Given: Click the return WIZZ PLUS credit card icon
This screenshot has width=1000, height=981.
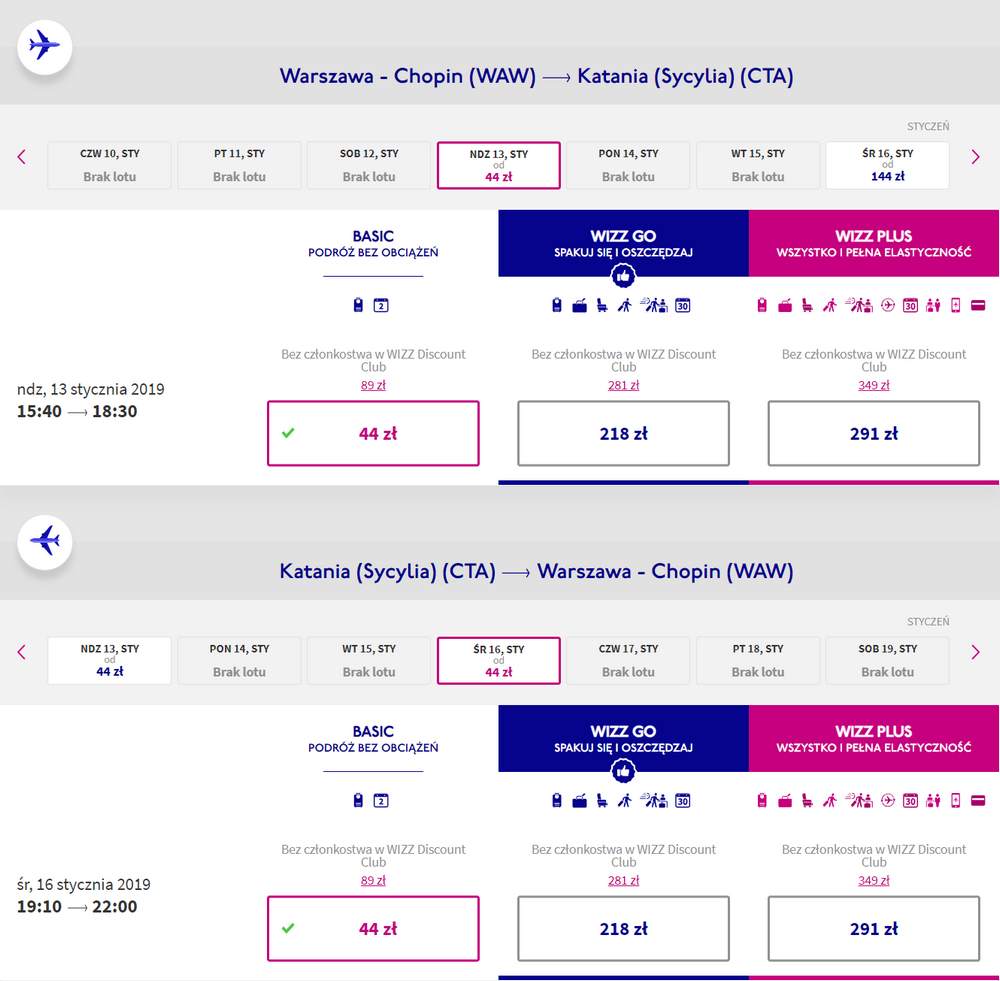Looking at the screenshot, I should (978, 800).
